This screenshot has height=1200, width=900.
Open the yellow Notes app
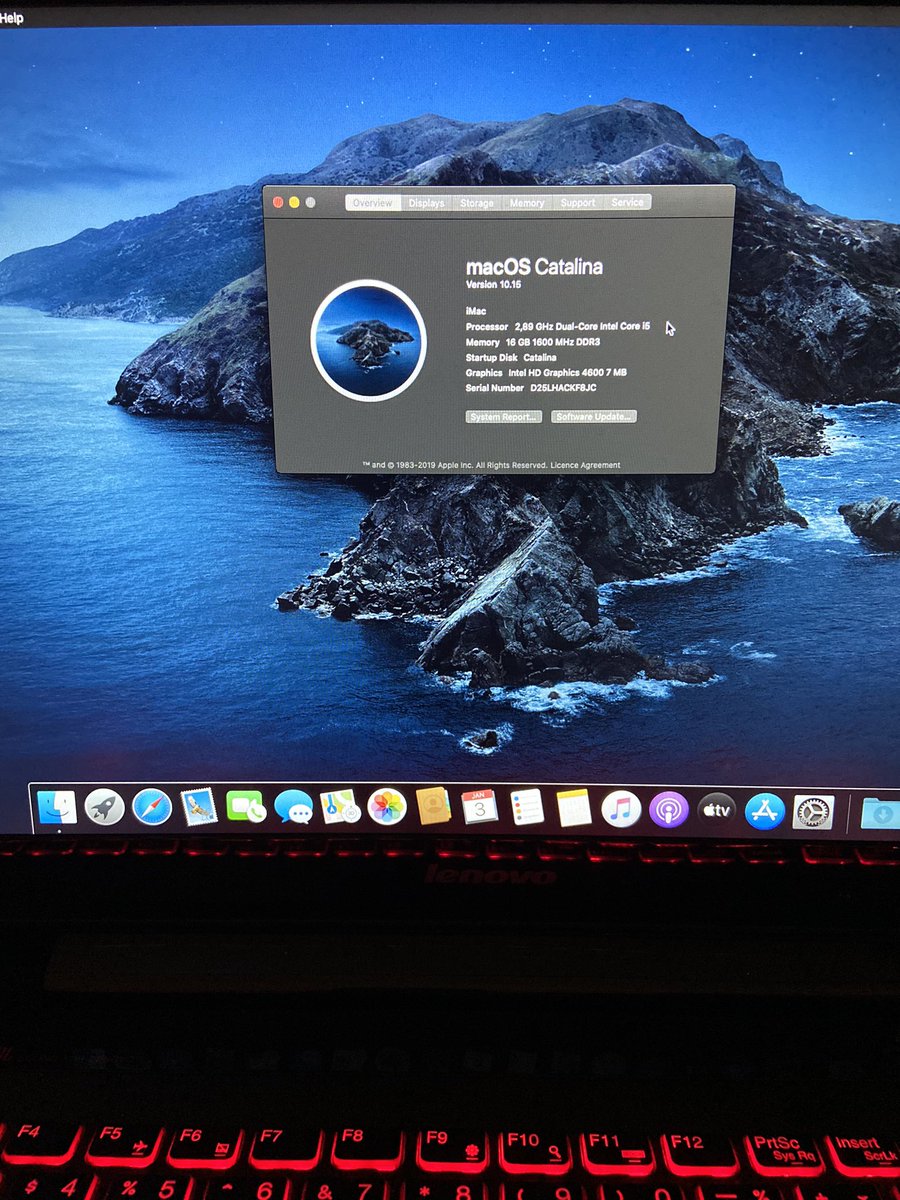pos(574,807)
